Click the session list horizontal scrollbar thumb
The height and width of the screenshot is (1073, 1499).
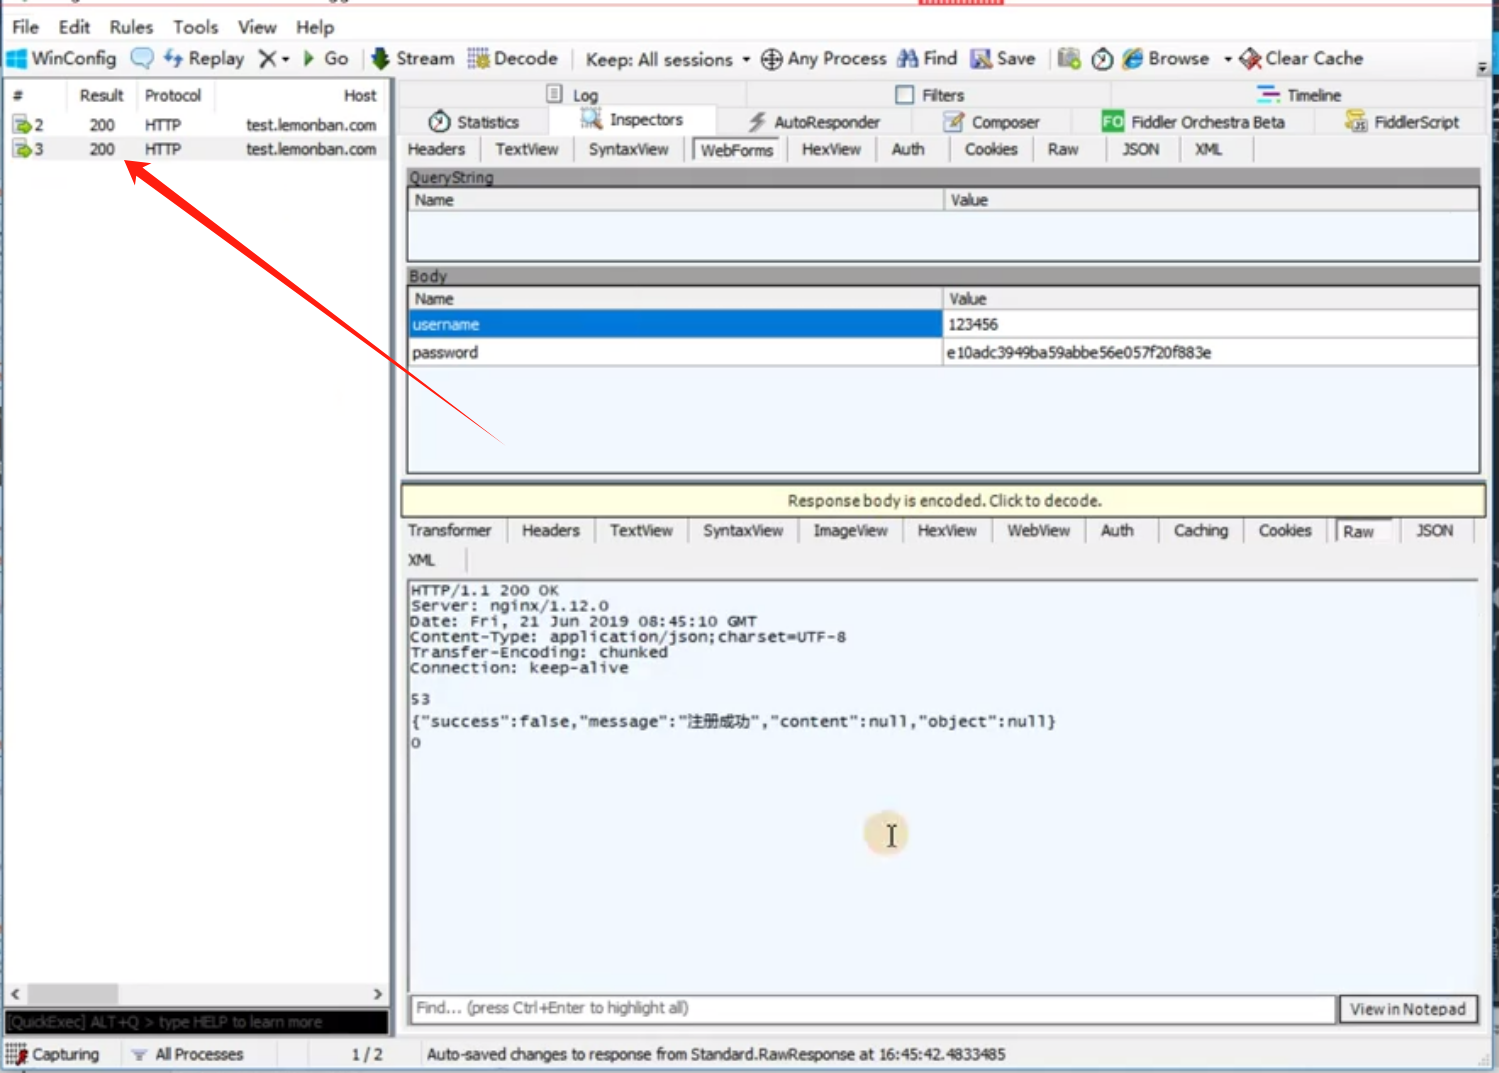[x=72, y=994]
